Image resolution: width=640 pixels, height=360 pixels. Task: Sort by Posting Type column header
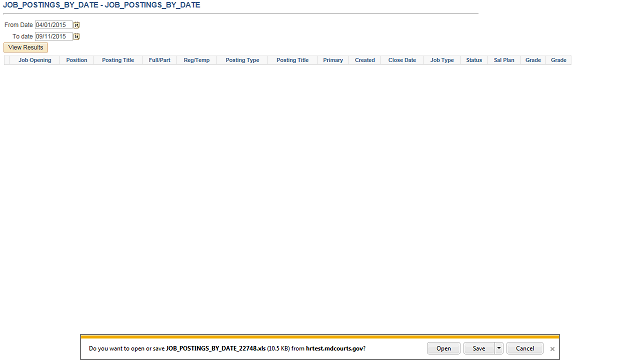[242, 60]
